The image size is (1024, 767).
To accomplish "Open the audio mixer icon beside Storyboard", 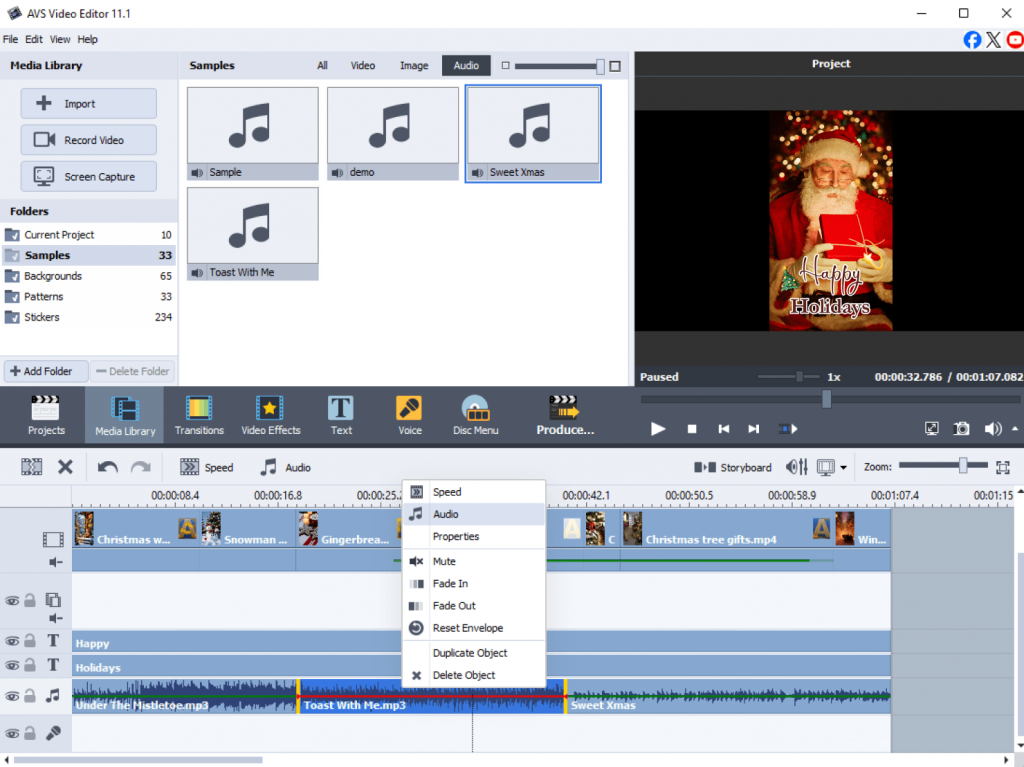I will tap(796, 467).
